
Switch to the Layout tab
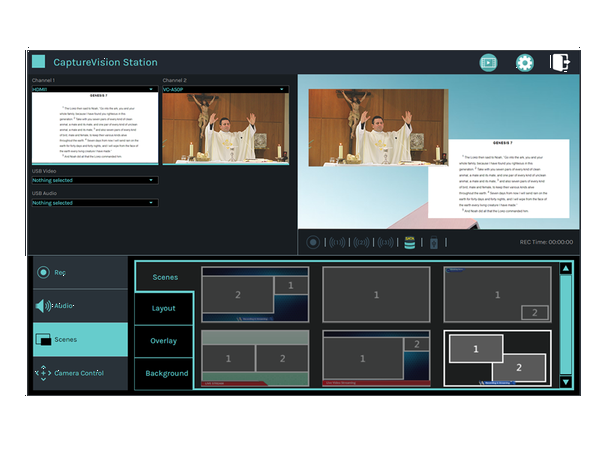163,308
